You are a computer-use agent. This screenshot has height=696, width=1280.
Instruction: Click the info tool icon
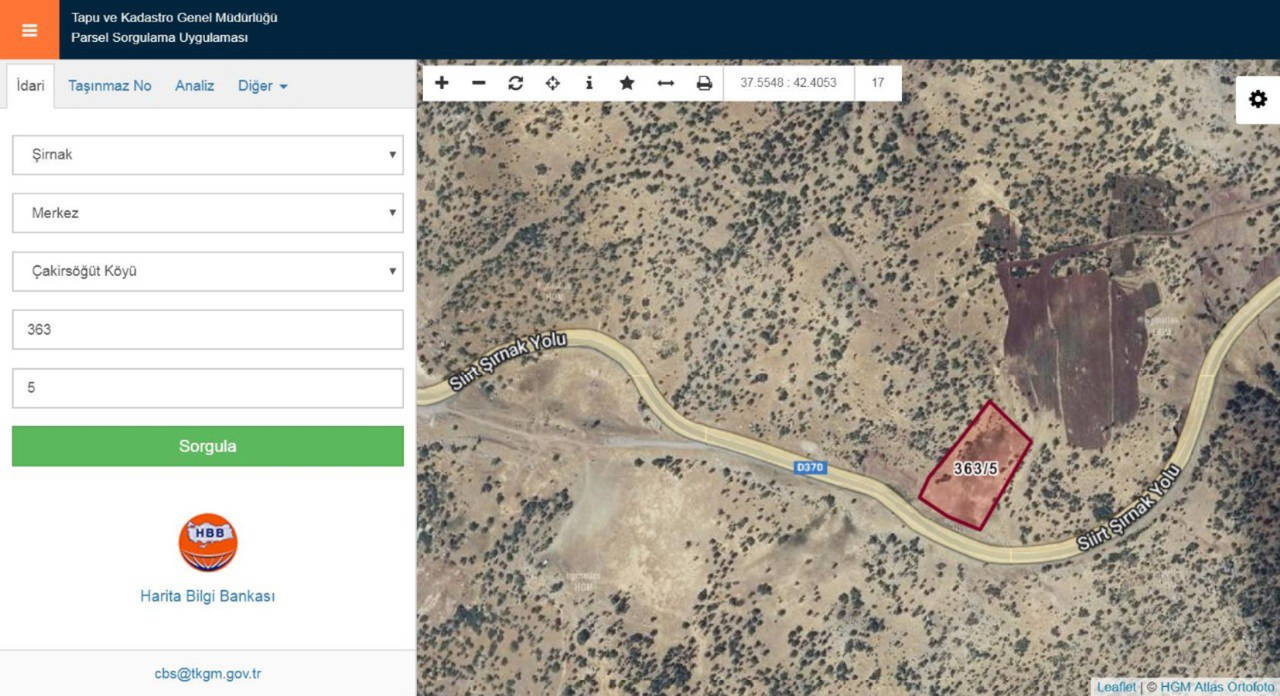(589, 83)
